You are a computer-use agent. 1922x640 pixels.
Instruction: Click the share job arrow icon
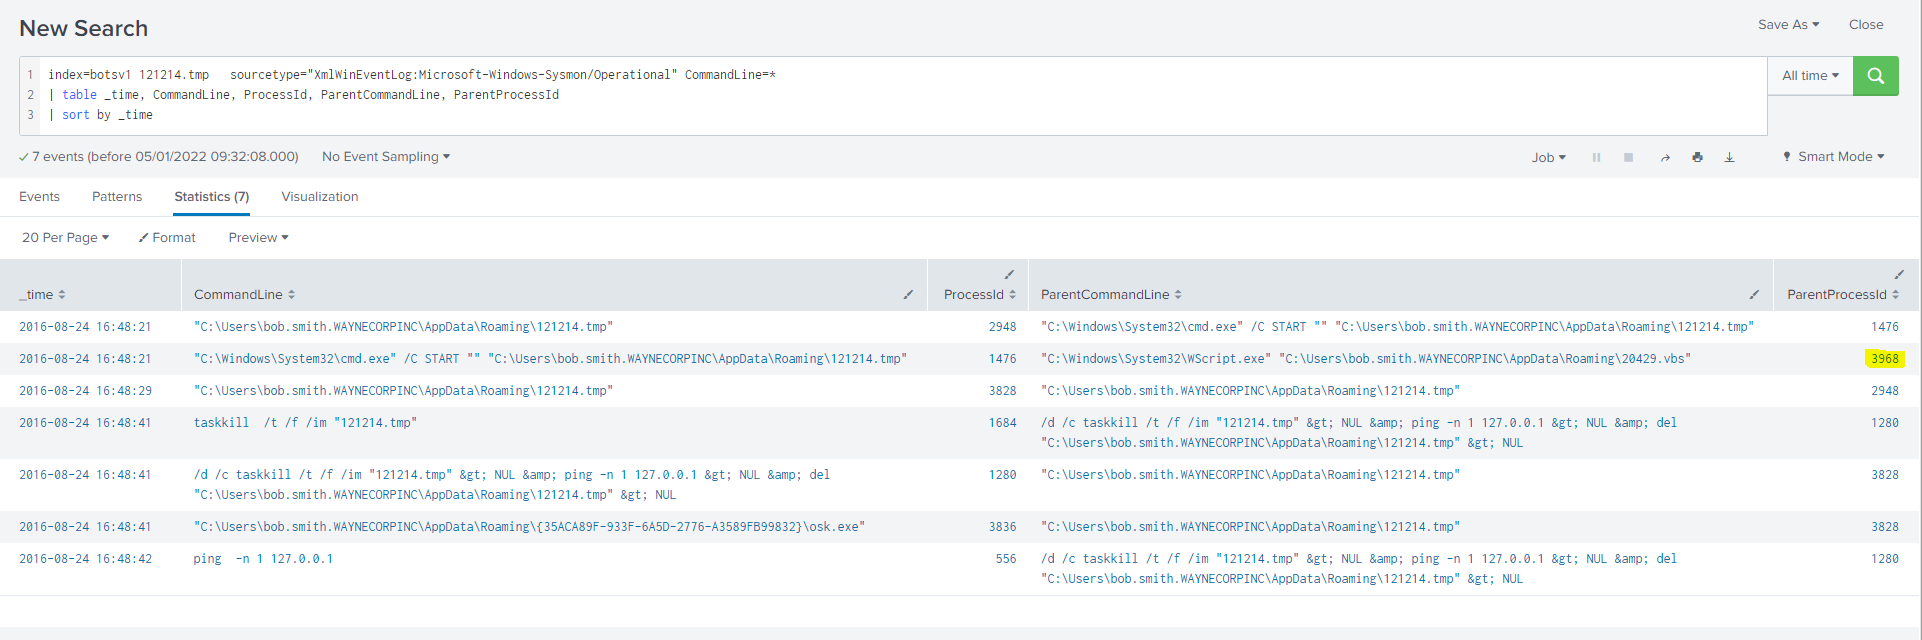[x=1665, y=158]
